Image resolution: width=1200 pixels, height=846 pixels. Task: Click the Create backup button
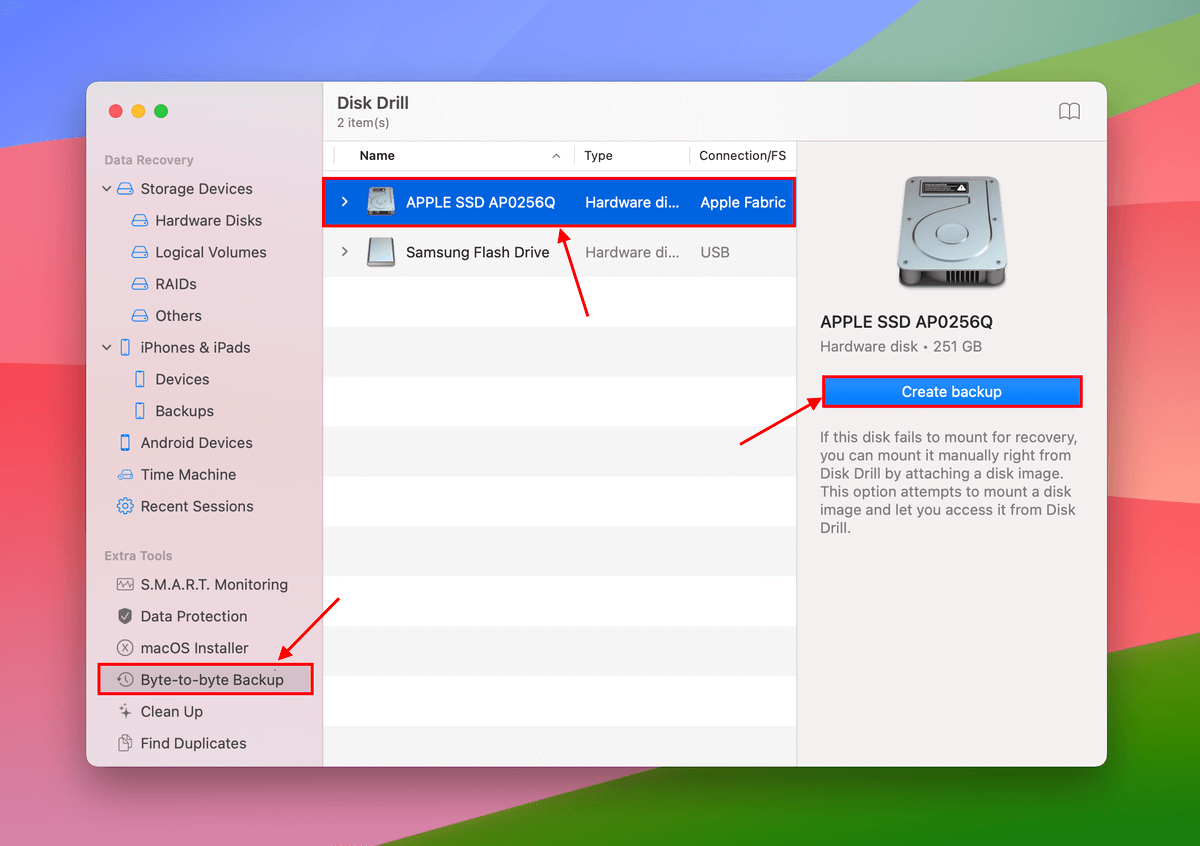click(x=951, y=391)
